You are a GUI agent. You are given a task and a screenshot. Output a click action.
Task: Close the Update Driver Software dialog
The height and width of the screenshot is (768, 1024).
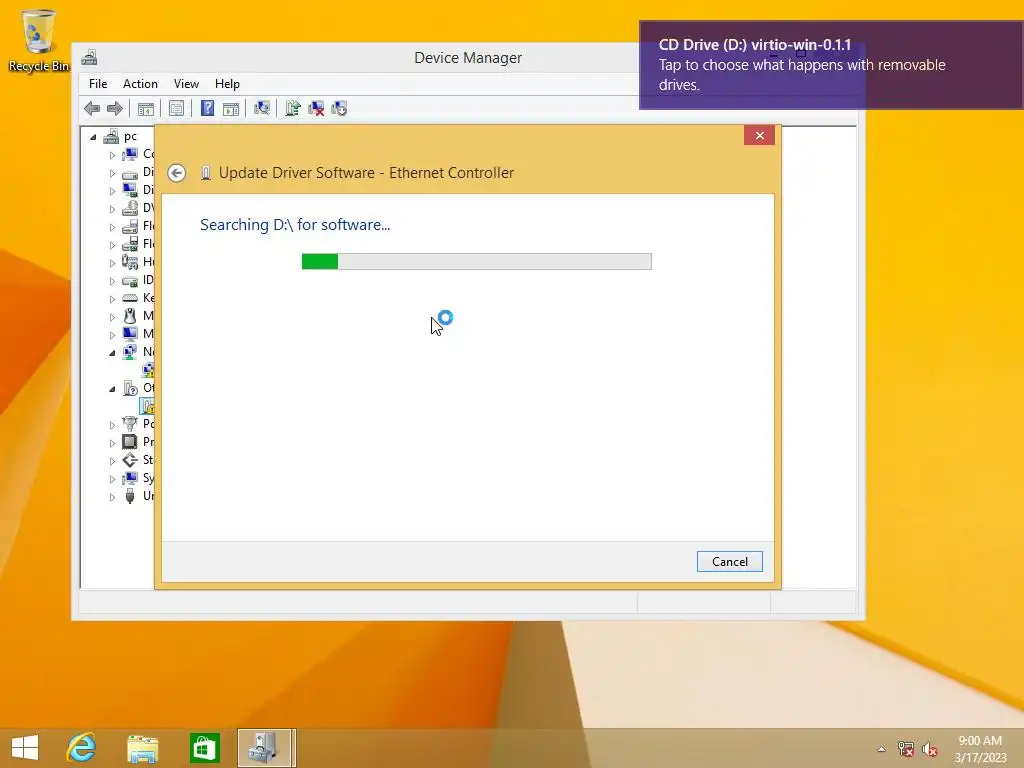760,135
